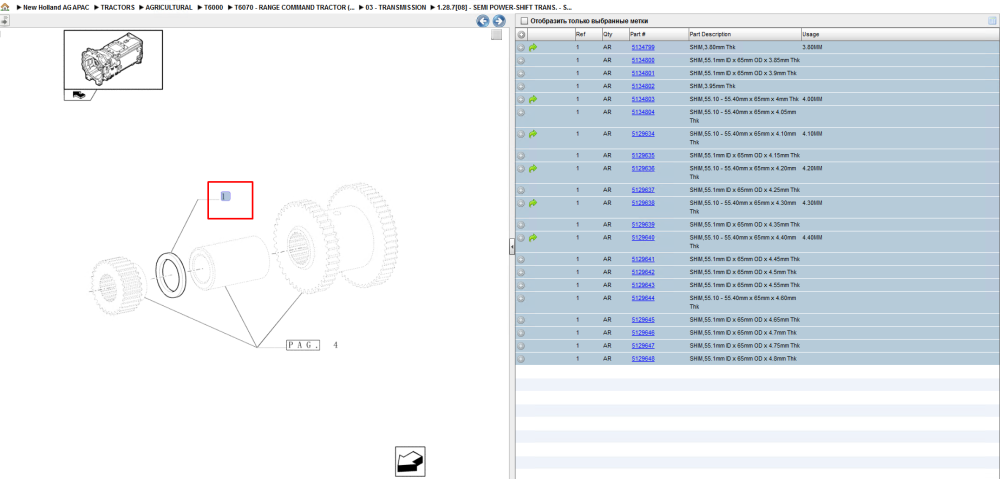
Task: Collapse the parts panel using splitter handle
Action: [511, 247]
